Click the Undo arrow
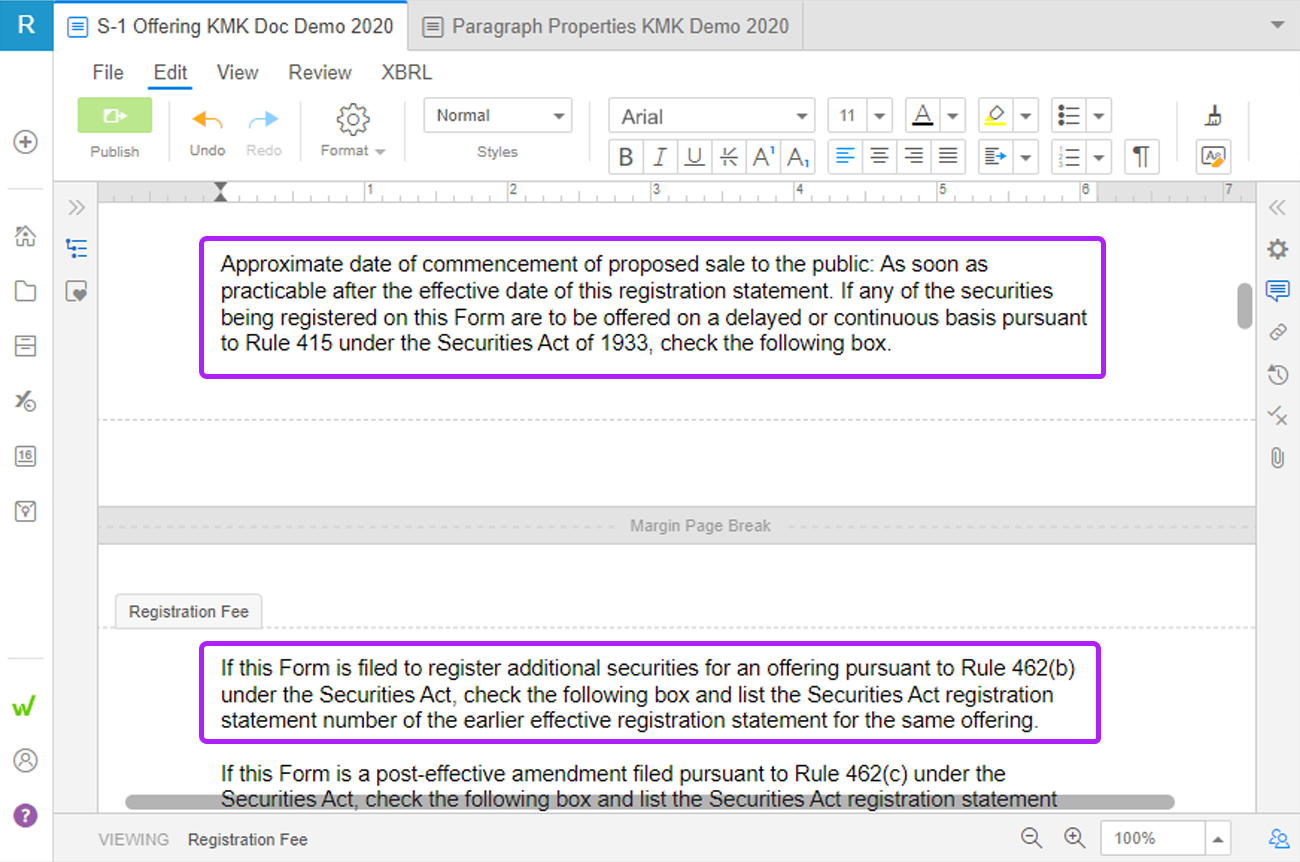 pos(207,120)
